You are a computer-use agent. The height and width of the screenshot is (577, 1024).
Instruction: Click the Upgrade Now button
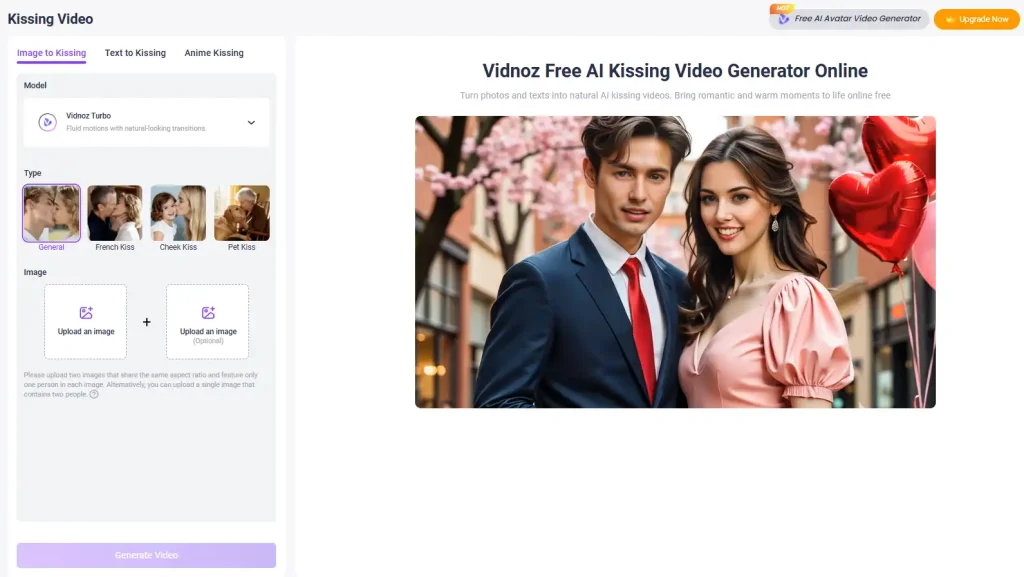click(x=976, y=19)
